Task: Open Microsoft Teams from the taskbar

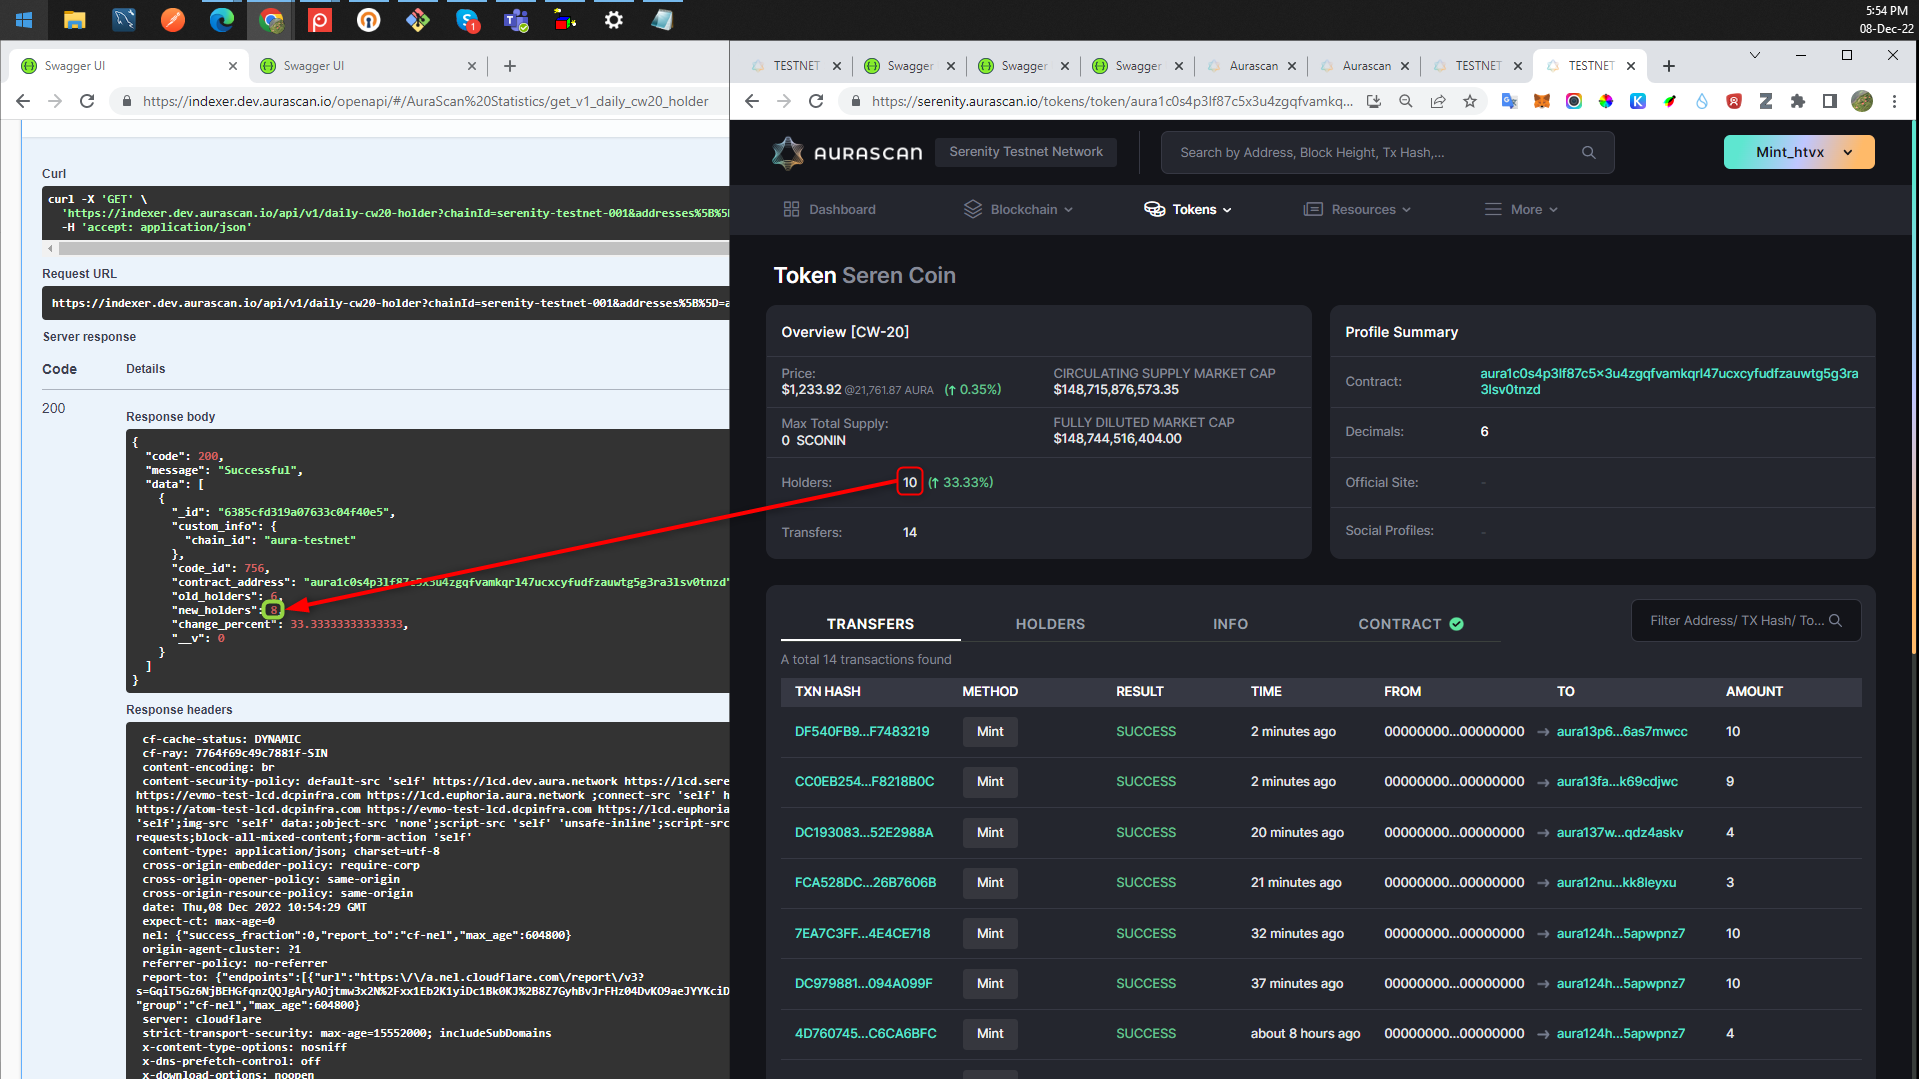Action: [516, 20]
